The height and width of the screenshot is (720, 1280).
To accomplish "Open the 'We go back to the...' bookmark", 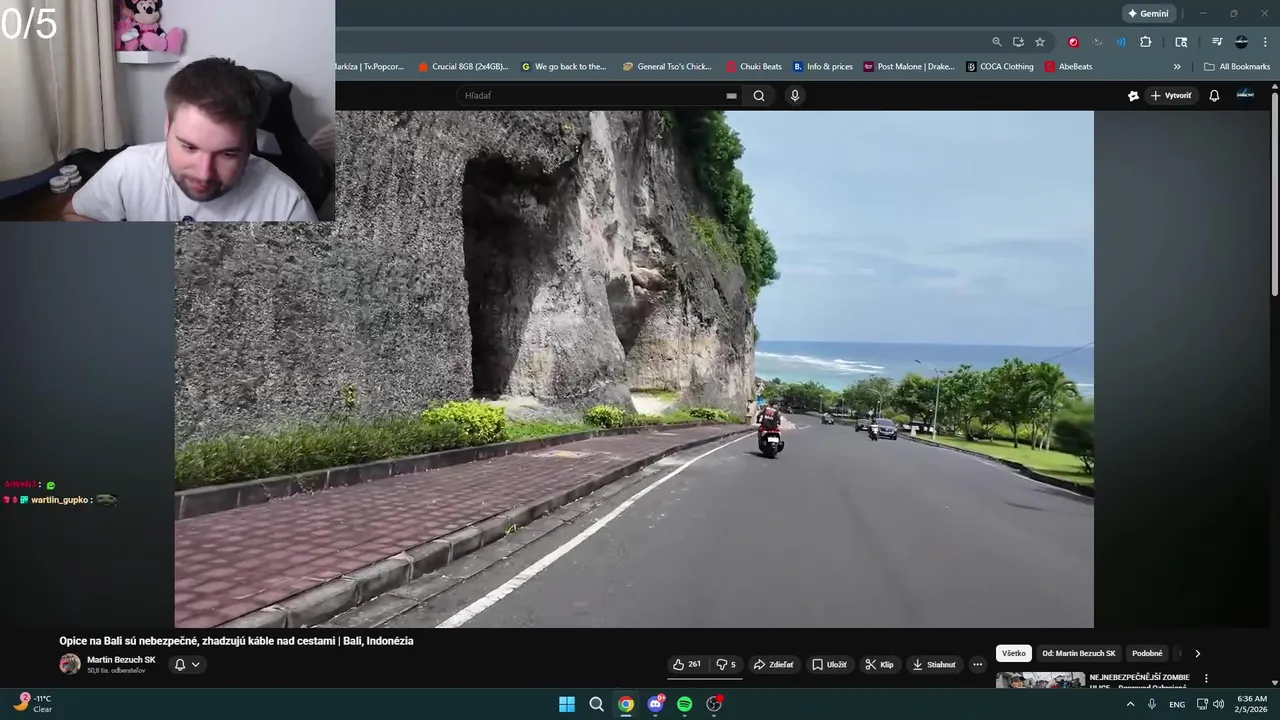I will [564, 67].
